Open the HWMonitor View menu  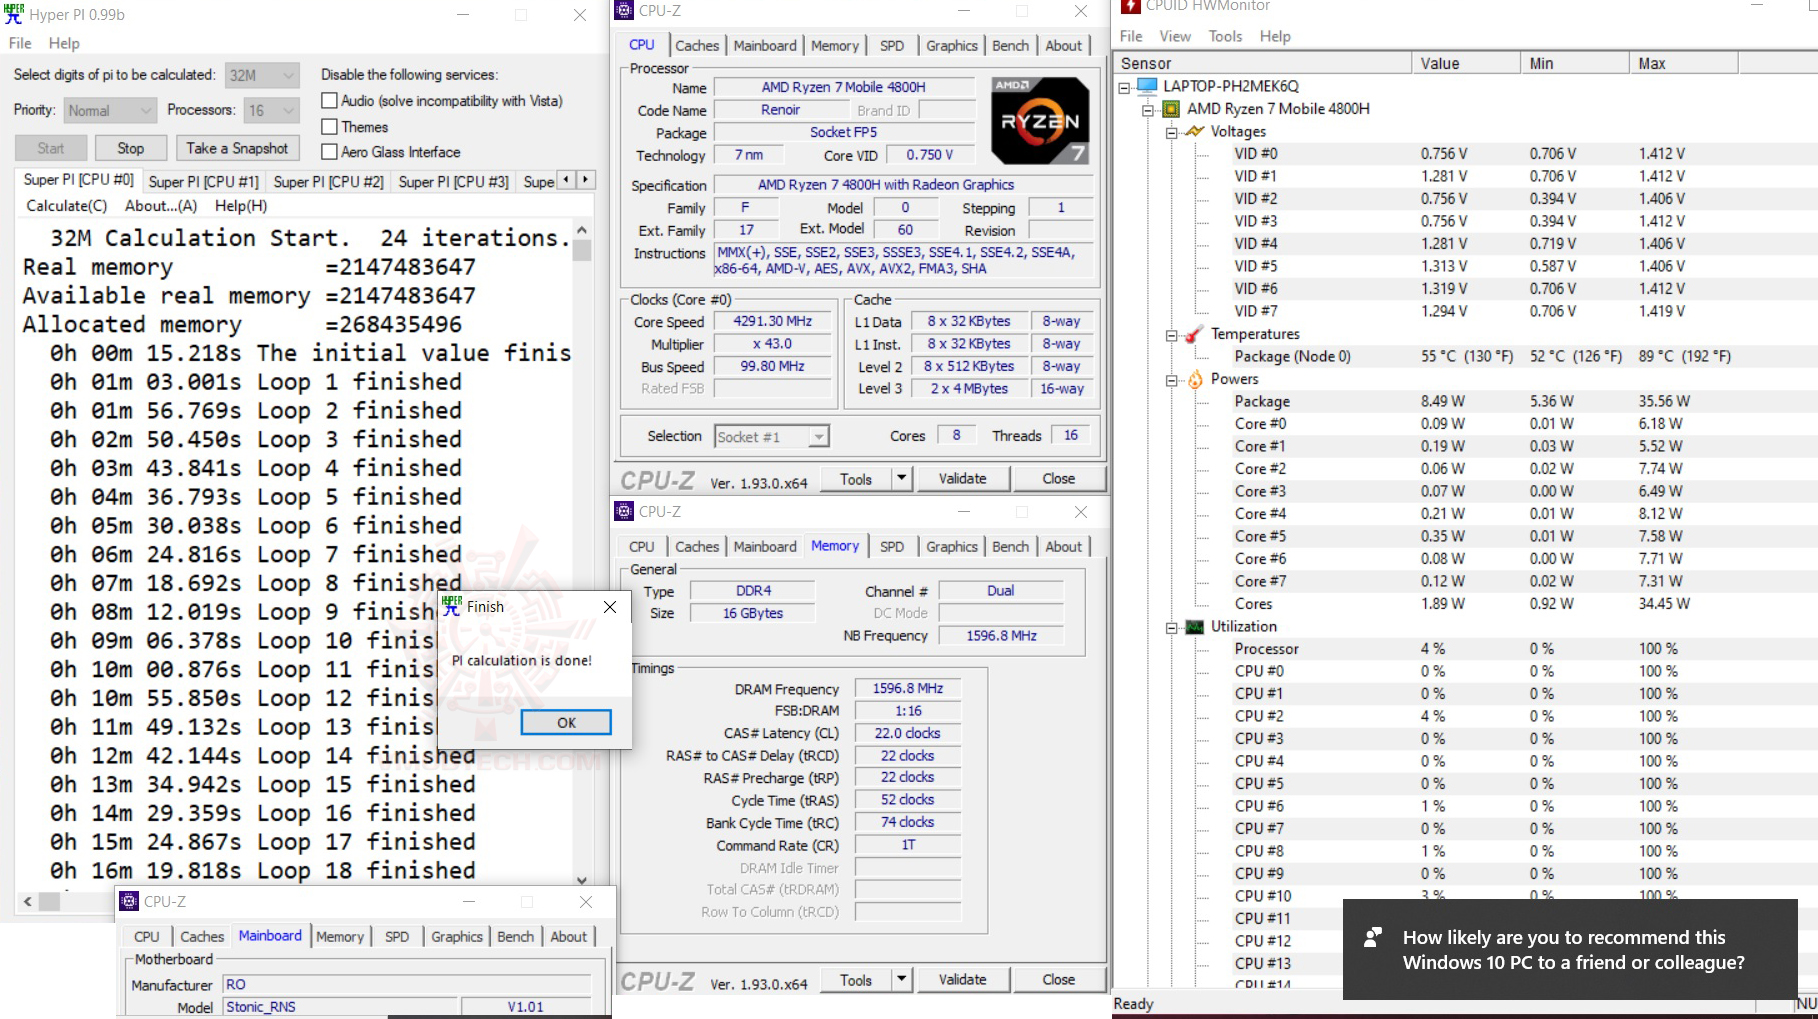[x=1175, y=36]
